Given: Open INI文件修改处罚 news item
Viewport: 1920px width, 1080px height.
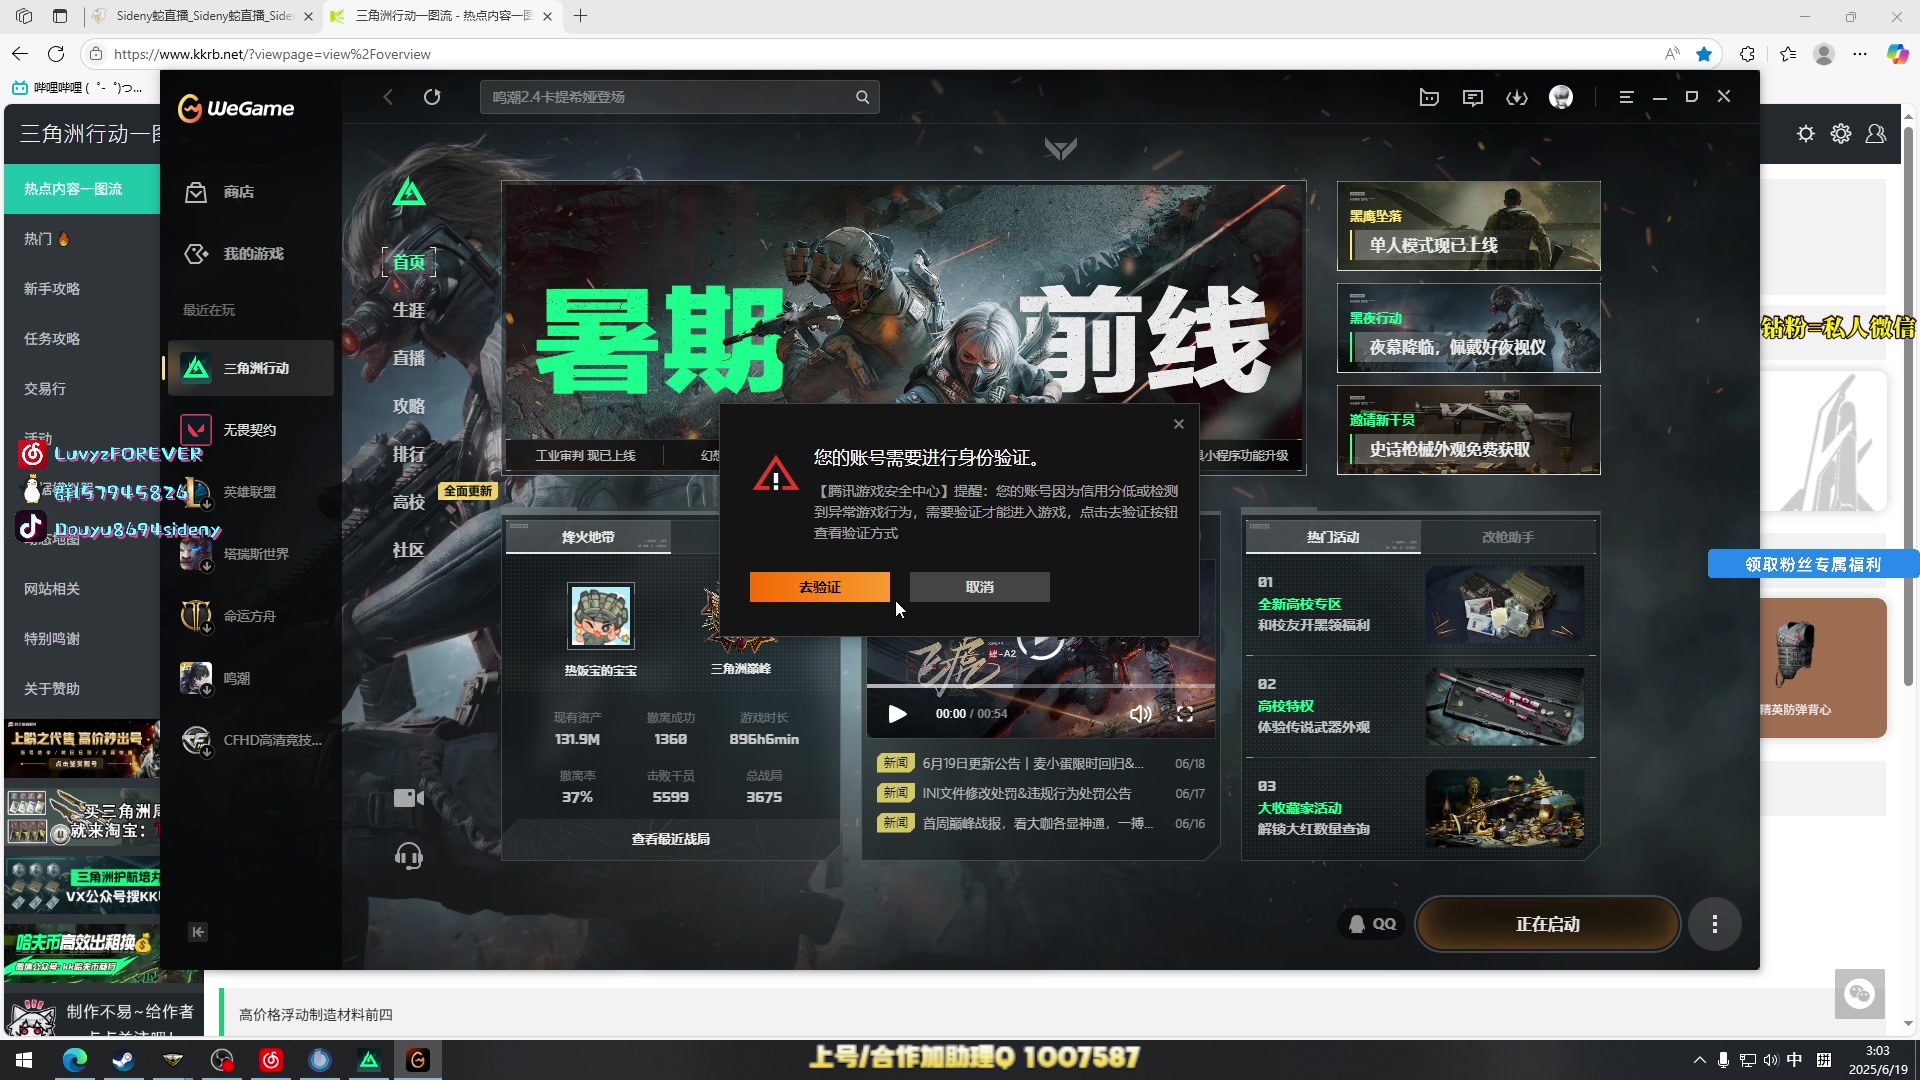Looking at the screenshot, I should pyautogui.click(x=1041, y=794).
